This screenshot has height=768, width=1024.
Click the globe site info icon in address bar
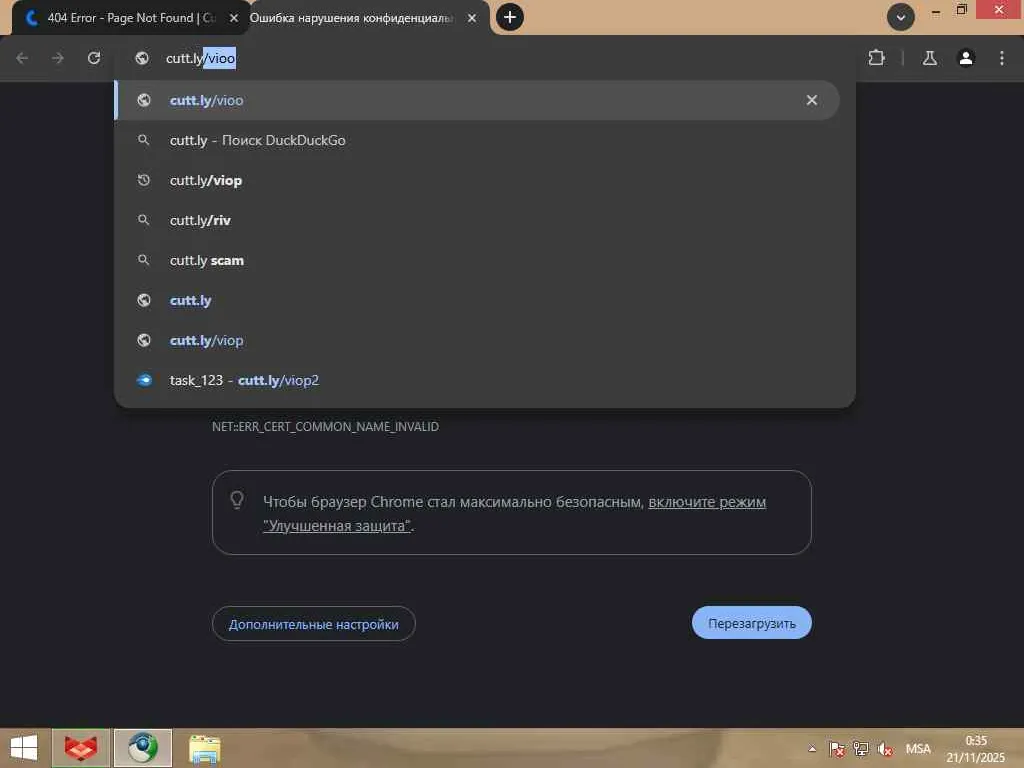[x=142, y=58]
